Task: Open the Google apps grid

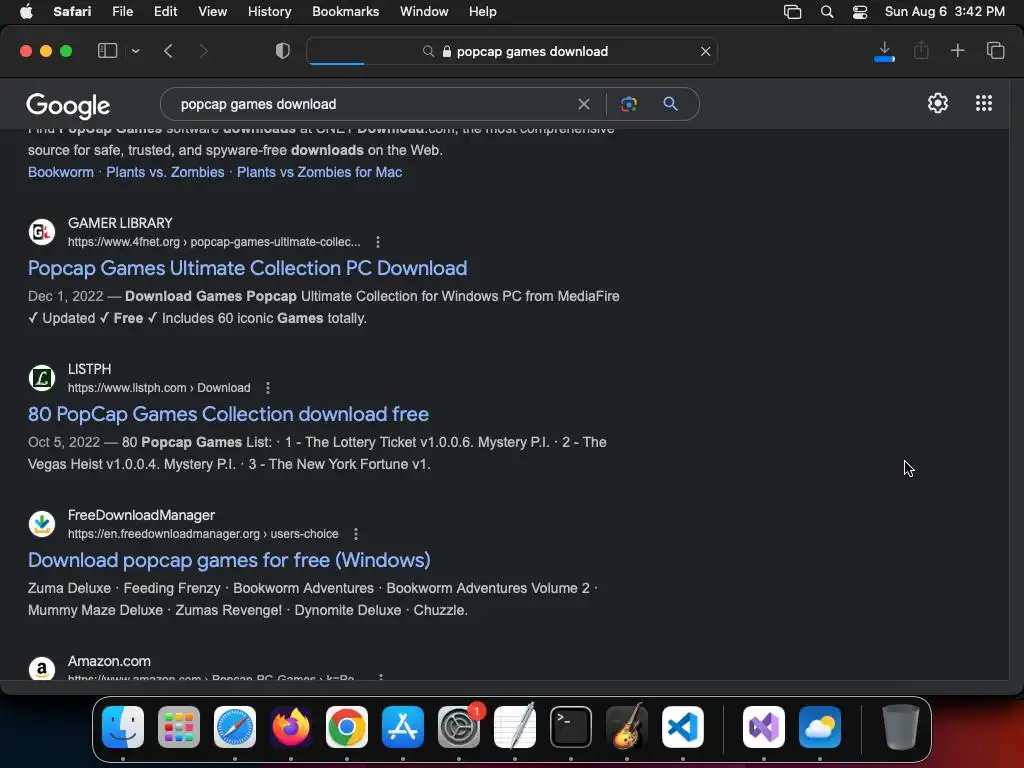Action: [x=984, y=103]
